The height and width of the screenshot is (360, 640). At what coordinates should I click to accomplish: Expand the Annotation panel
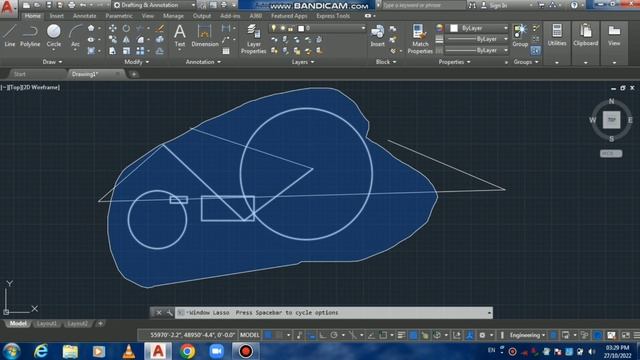click(203, 62)
